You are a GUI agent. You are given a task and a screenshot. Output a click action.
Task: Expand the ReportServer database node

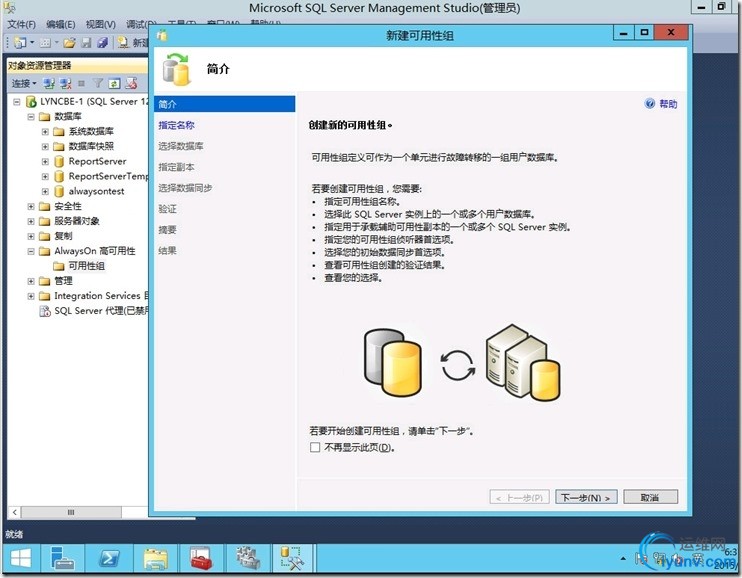(45, 161)
